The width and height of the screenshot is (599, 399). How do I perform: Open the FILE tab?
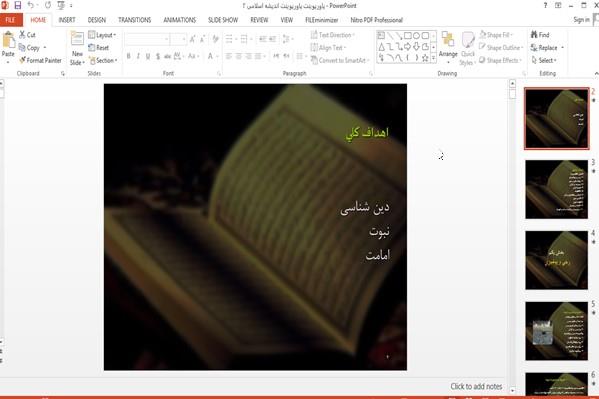11,20
